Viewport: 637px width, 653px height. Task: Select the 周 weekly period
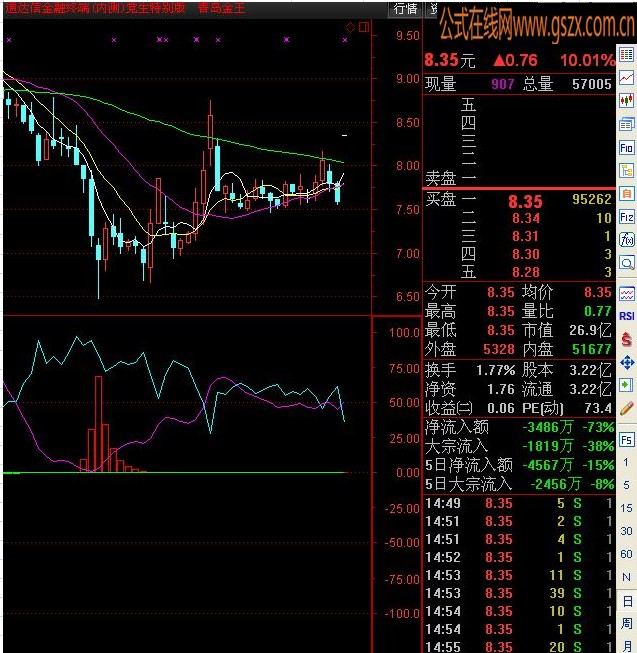[x=627, y=624]
